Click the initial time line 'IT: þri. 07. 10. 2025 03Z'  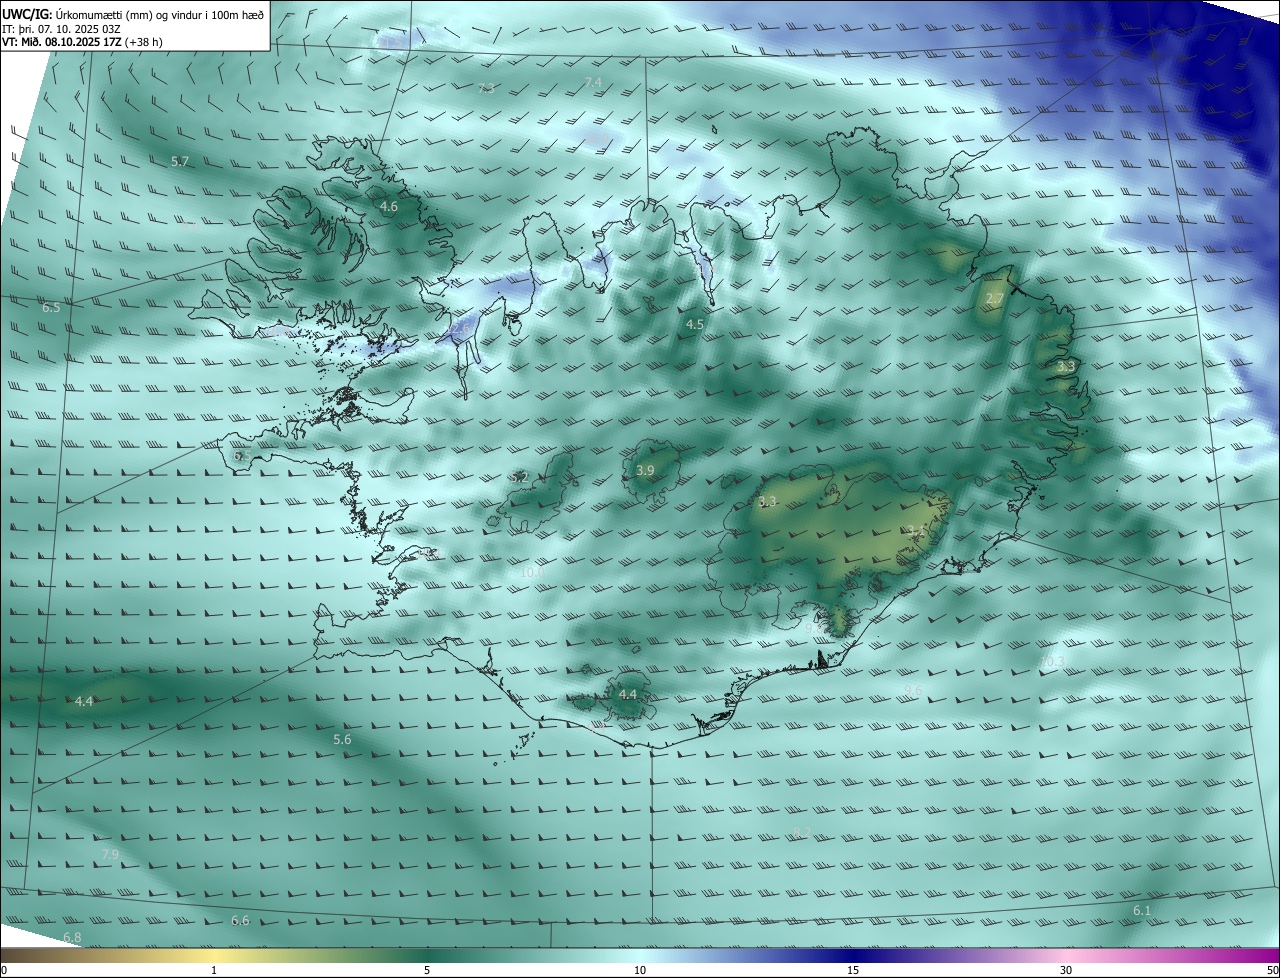click(x=62, y=28)
